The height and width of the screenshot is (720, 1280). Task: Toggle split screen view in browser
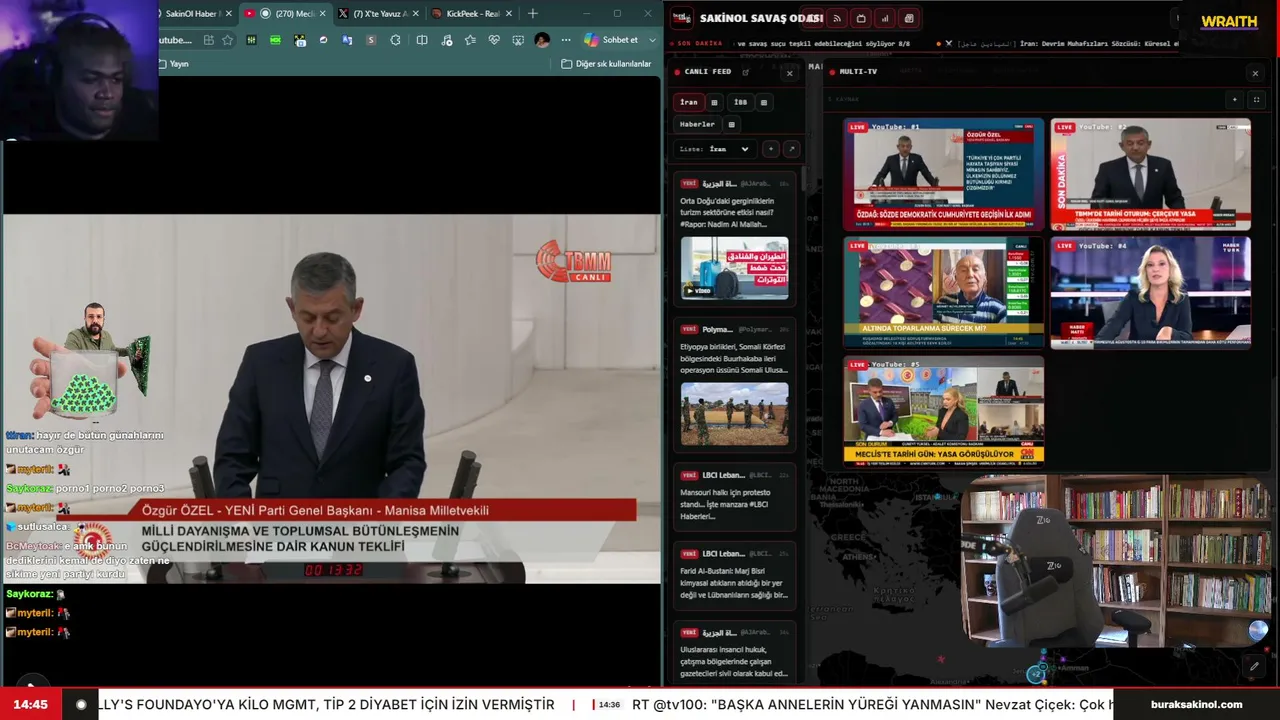[422, 40]
